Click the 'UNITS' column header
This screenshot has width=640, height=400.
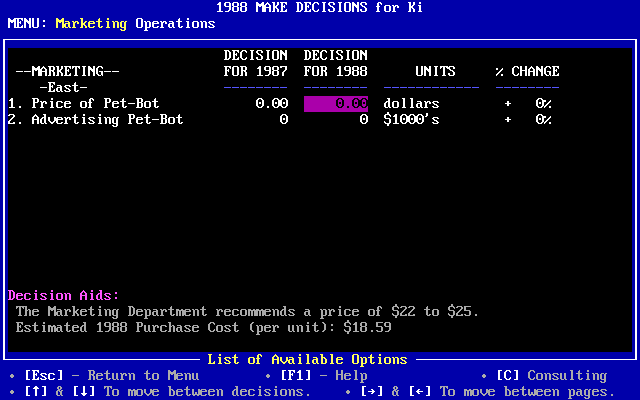[435, 72]
